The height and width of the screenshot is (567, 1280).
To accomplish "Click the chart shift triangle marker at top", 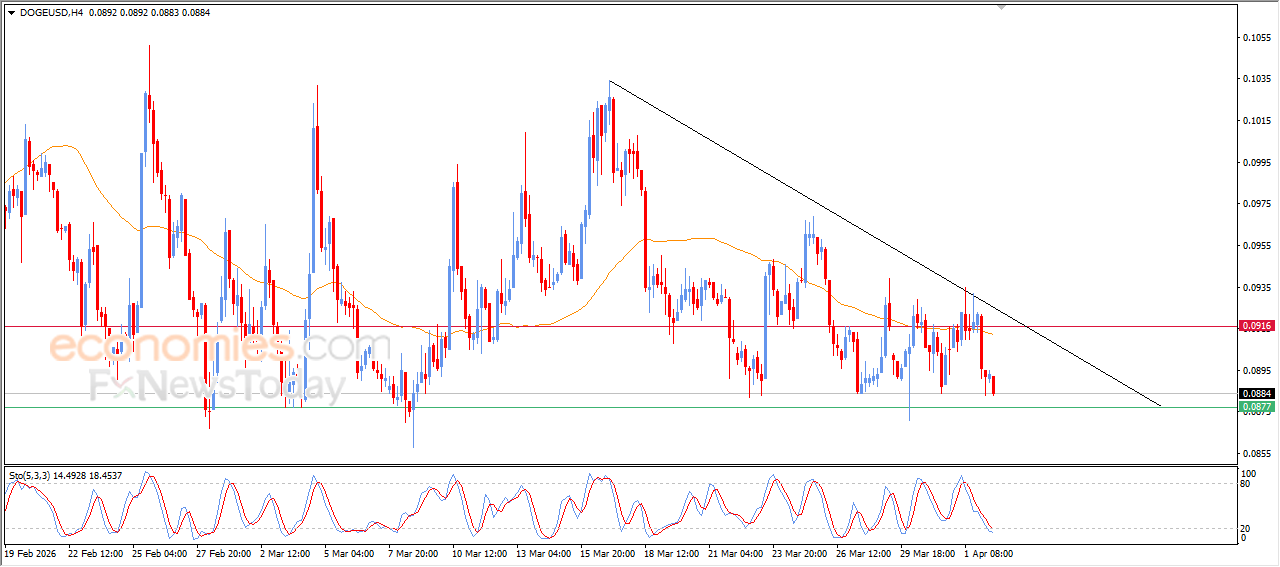I will 1002,7.
